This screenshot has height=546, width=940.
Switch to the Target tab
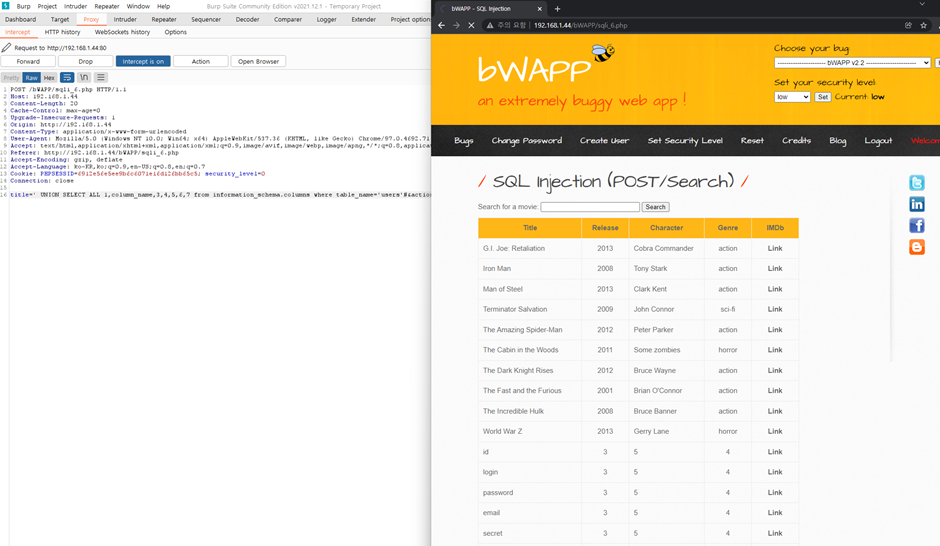(x=60, y=19)
